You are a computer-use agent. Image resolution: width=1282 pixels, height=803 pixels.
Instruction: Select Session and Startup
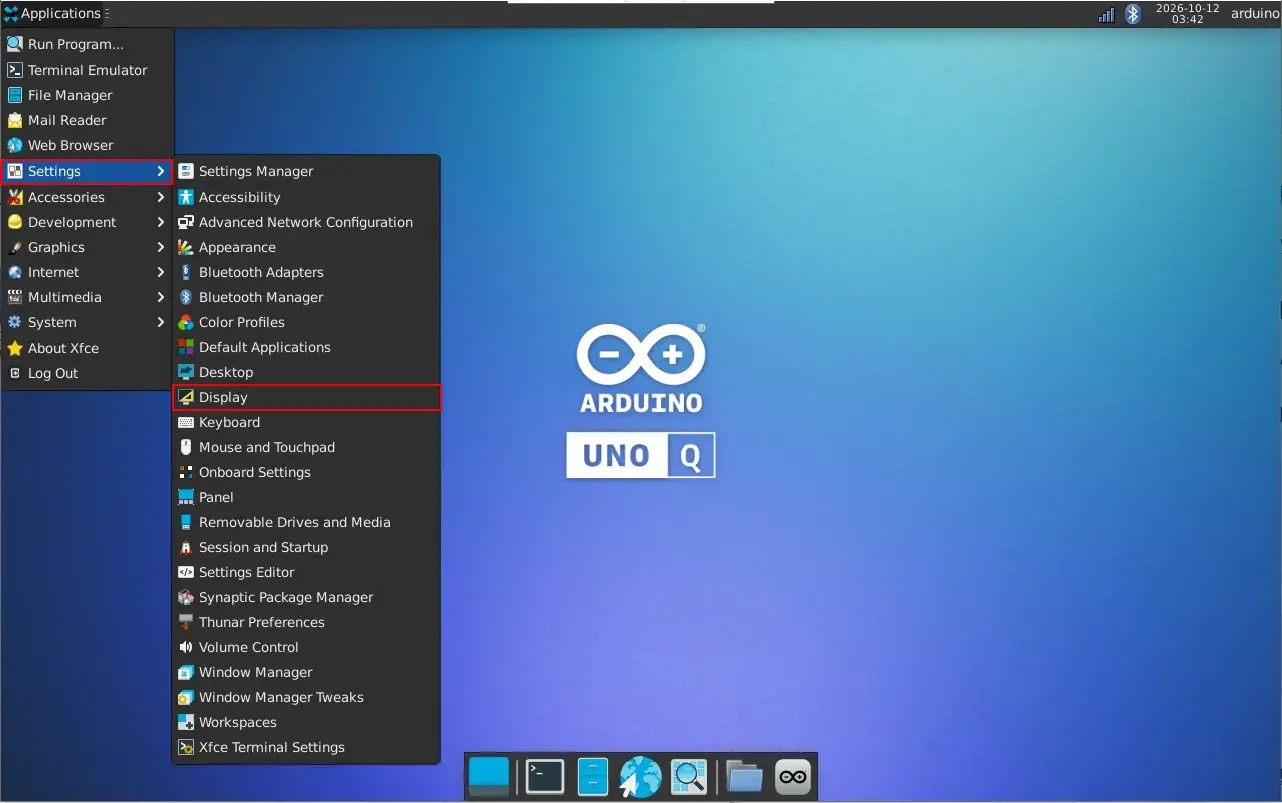[306, 547]
